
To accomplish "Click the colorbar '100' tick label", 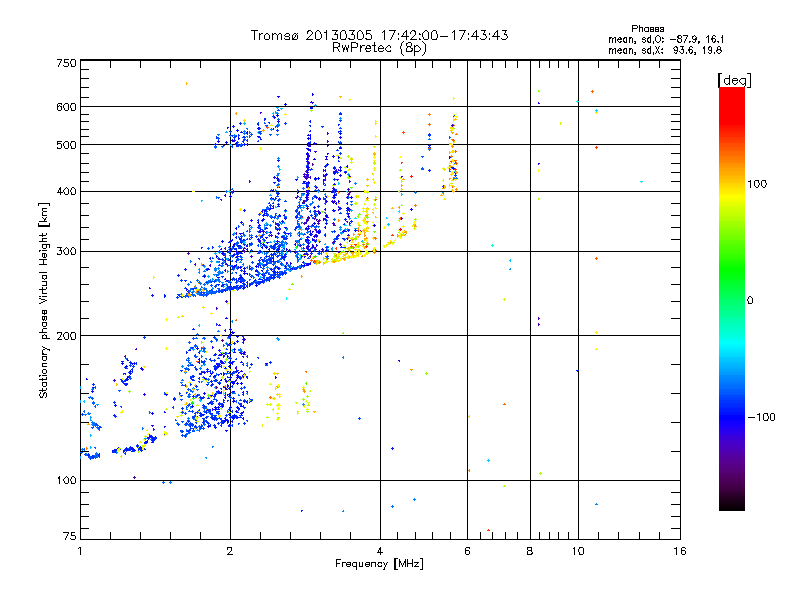I will click(x=757, y=184).
